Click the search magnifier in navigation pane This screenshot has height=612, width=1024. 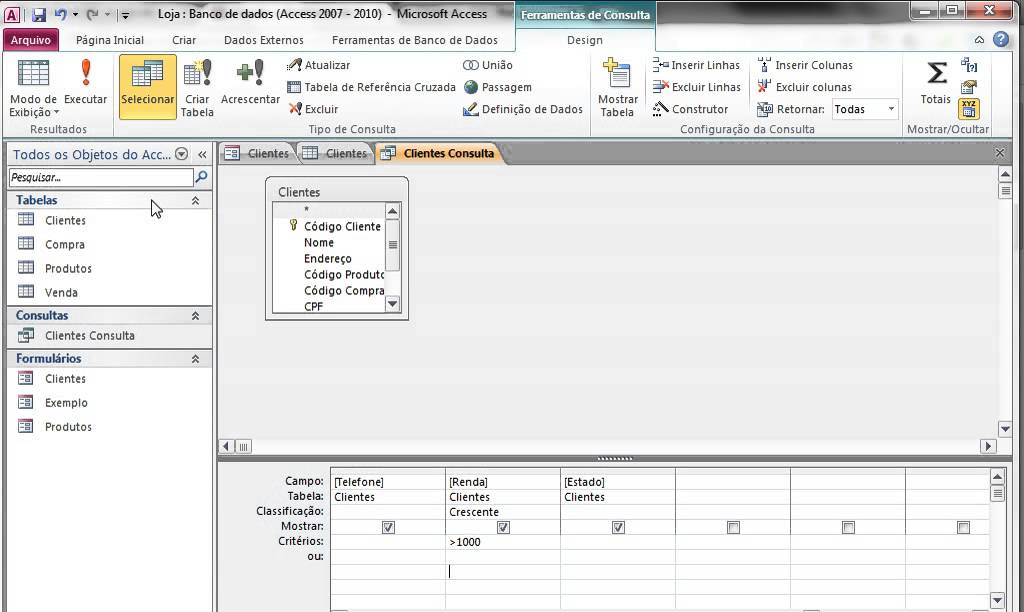[x=202, y=177]
